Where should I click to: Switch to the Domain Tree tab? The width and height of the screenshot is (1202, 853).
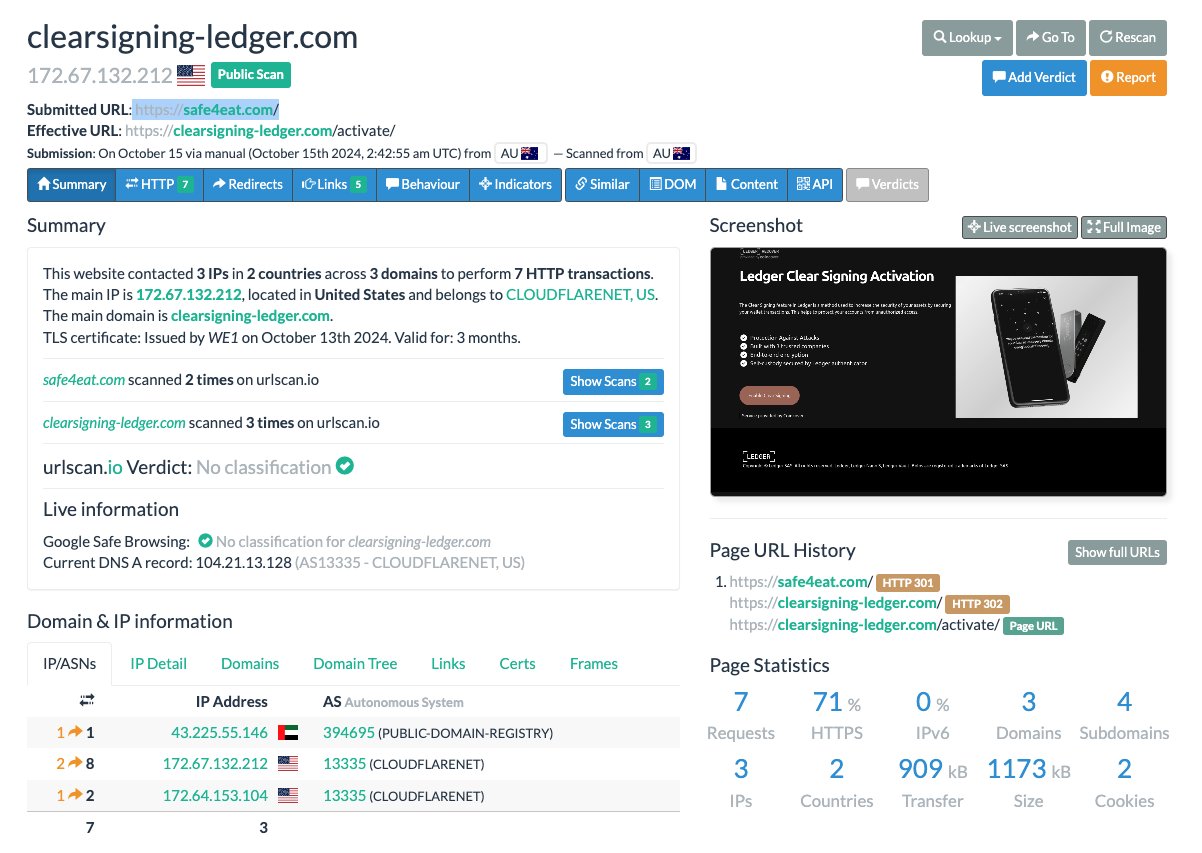pyautogui.click(x=355, y=663)
